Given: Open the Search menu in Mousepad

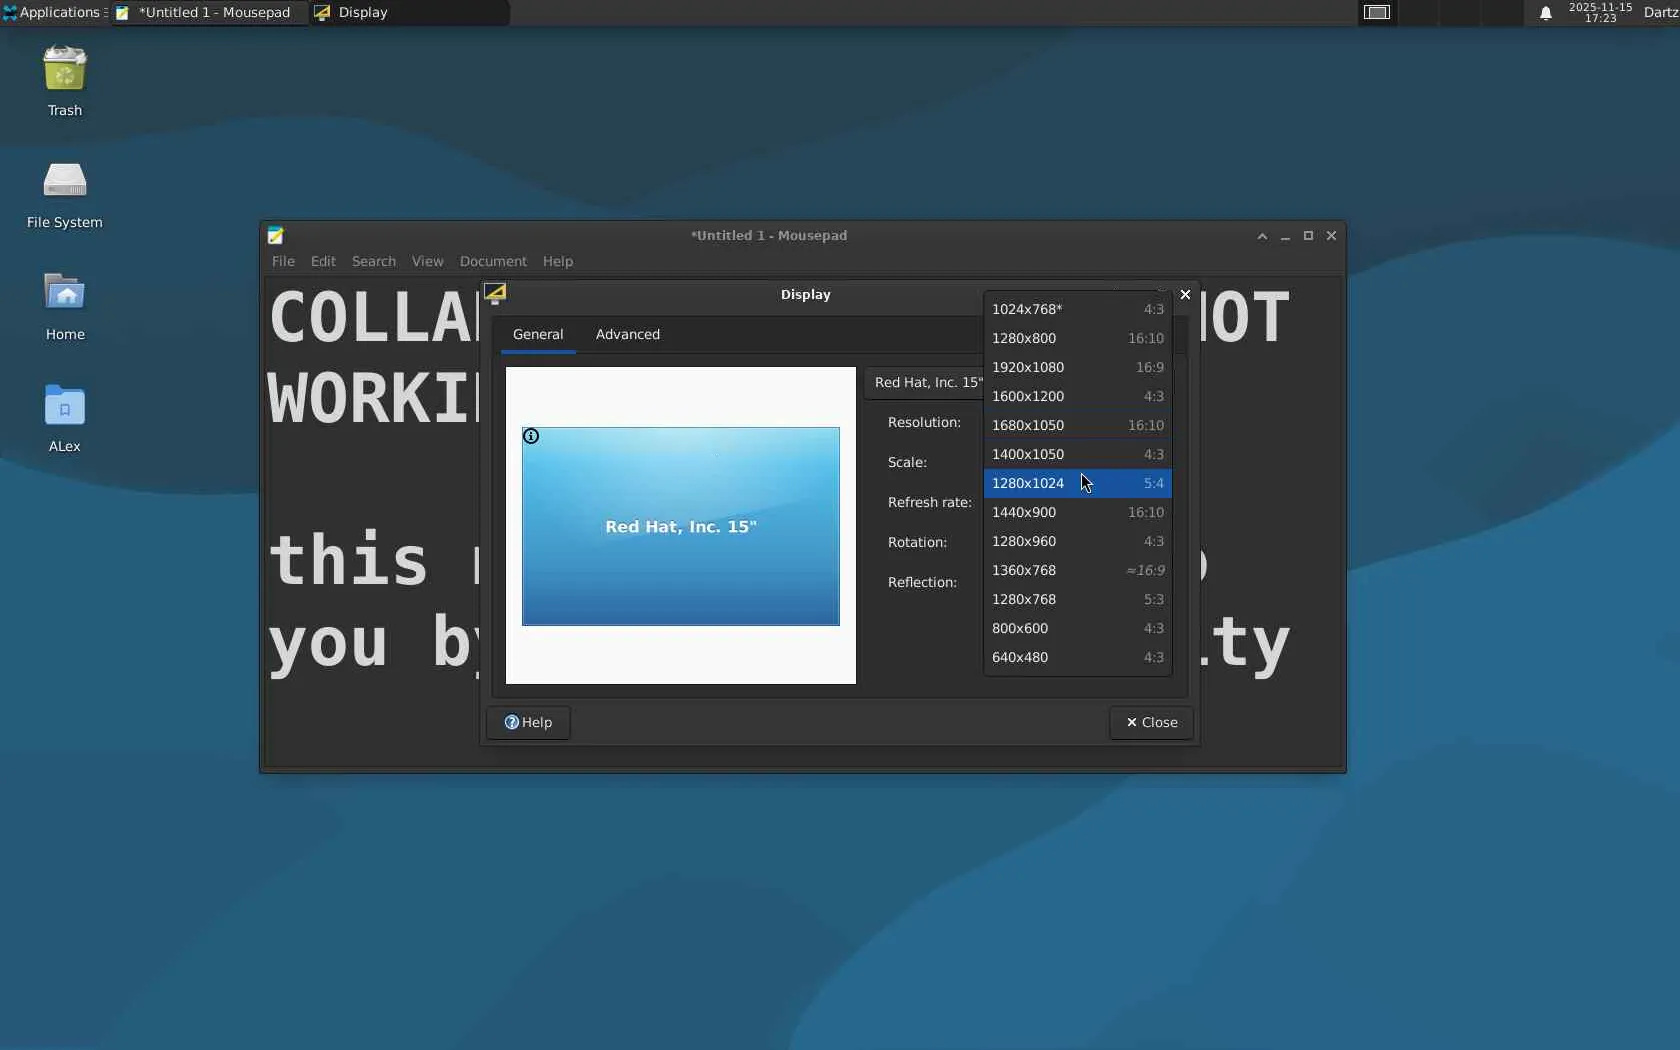Looking at the screenshot, I should 374,261.
